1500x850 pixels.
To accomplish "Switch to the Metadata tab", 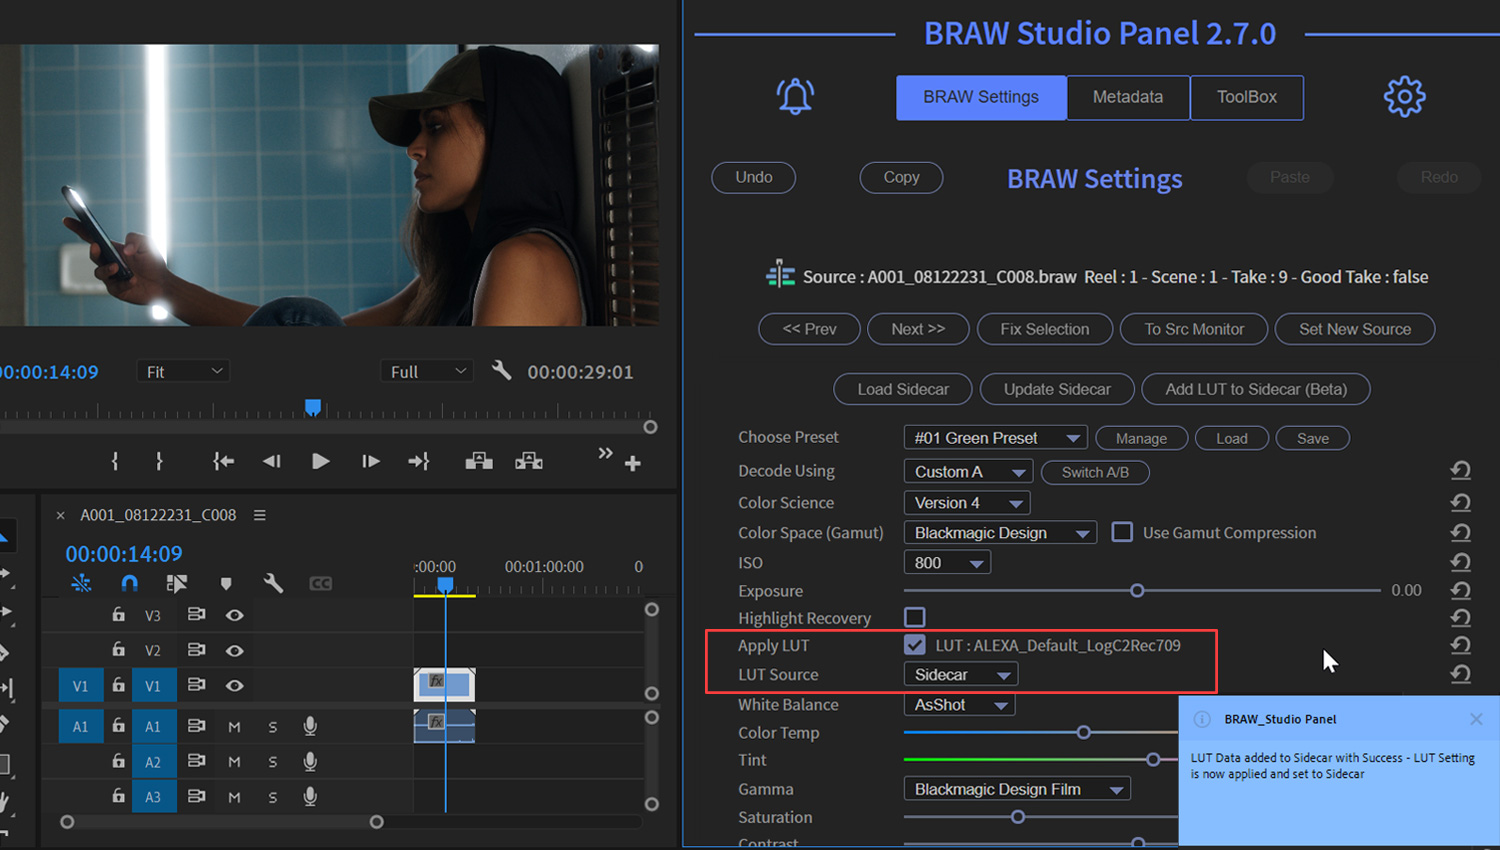I will coord(1128,97).
